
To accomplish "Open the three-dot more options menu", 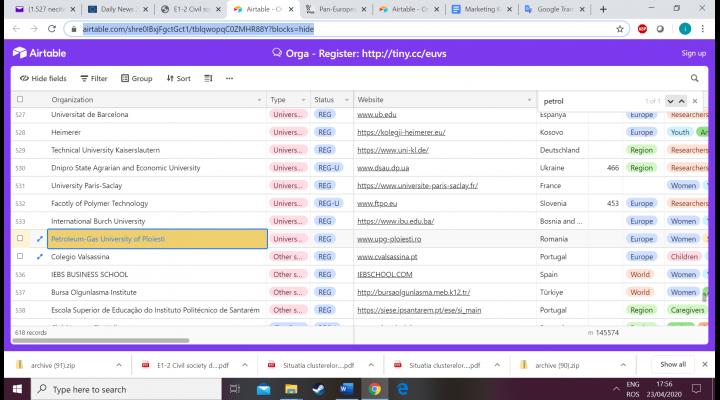I will tap(230, 79).
